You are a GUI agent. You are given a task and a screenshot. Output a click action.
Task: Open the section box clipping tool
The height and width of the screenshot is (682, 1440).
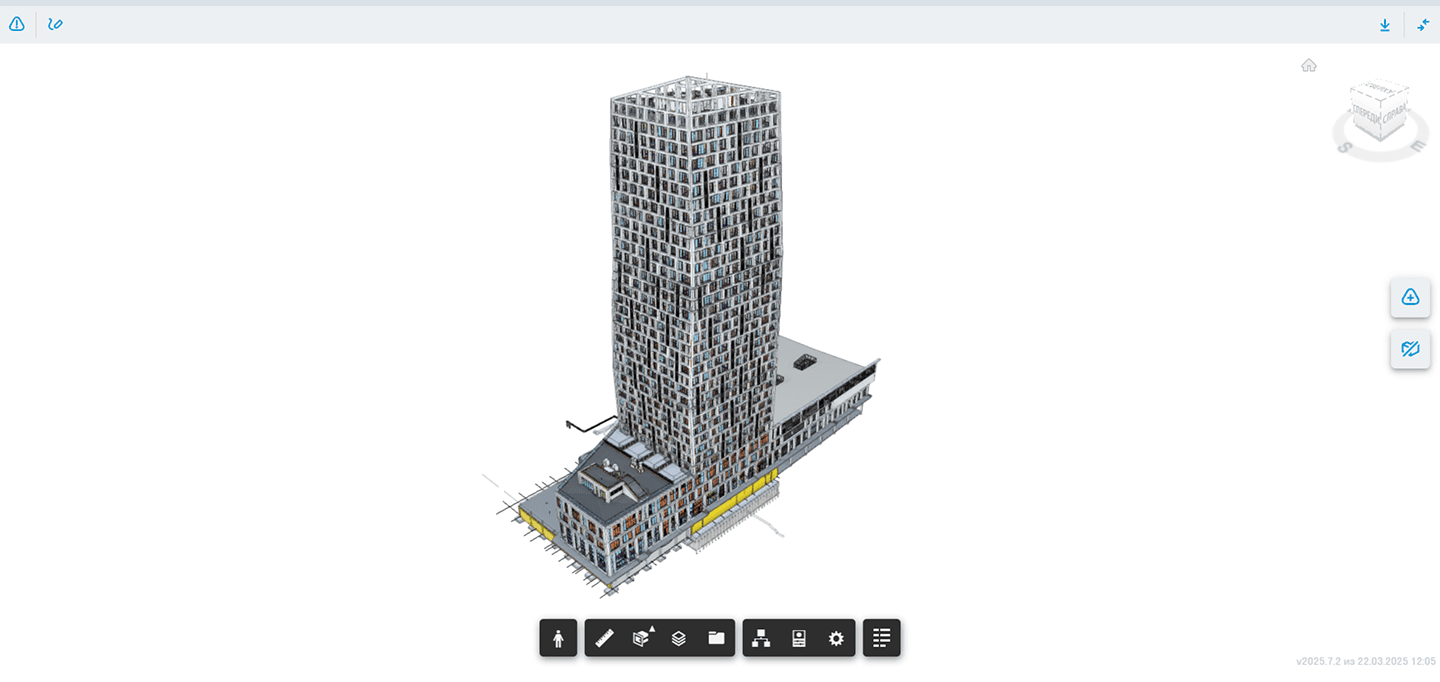(x=640, y=637)
